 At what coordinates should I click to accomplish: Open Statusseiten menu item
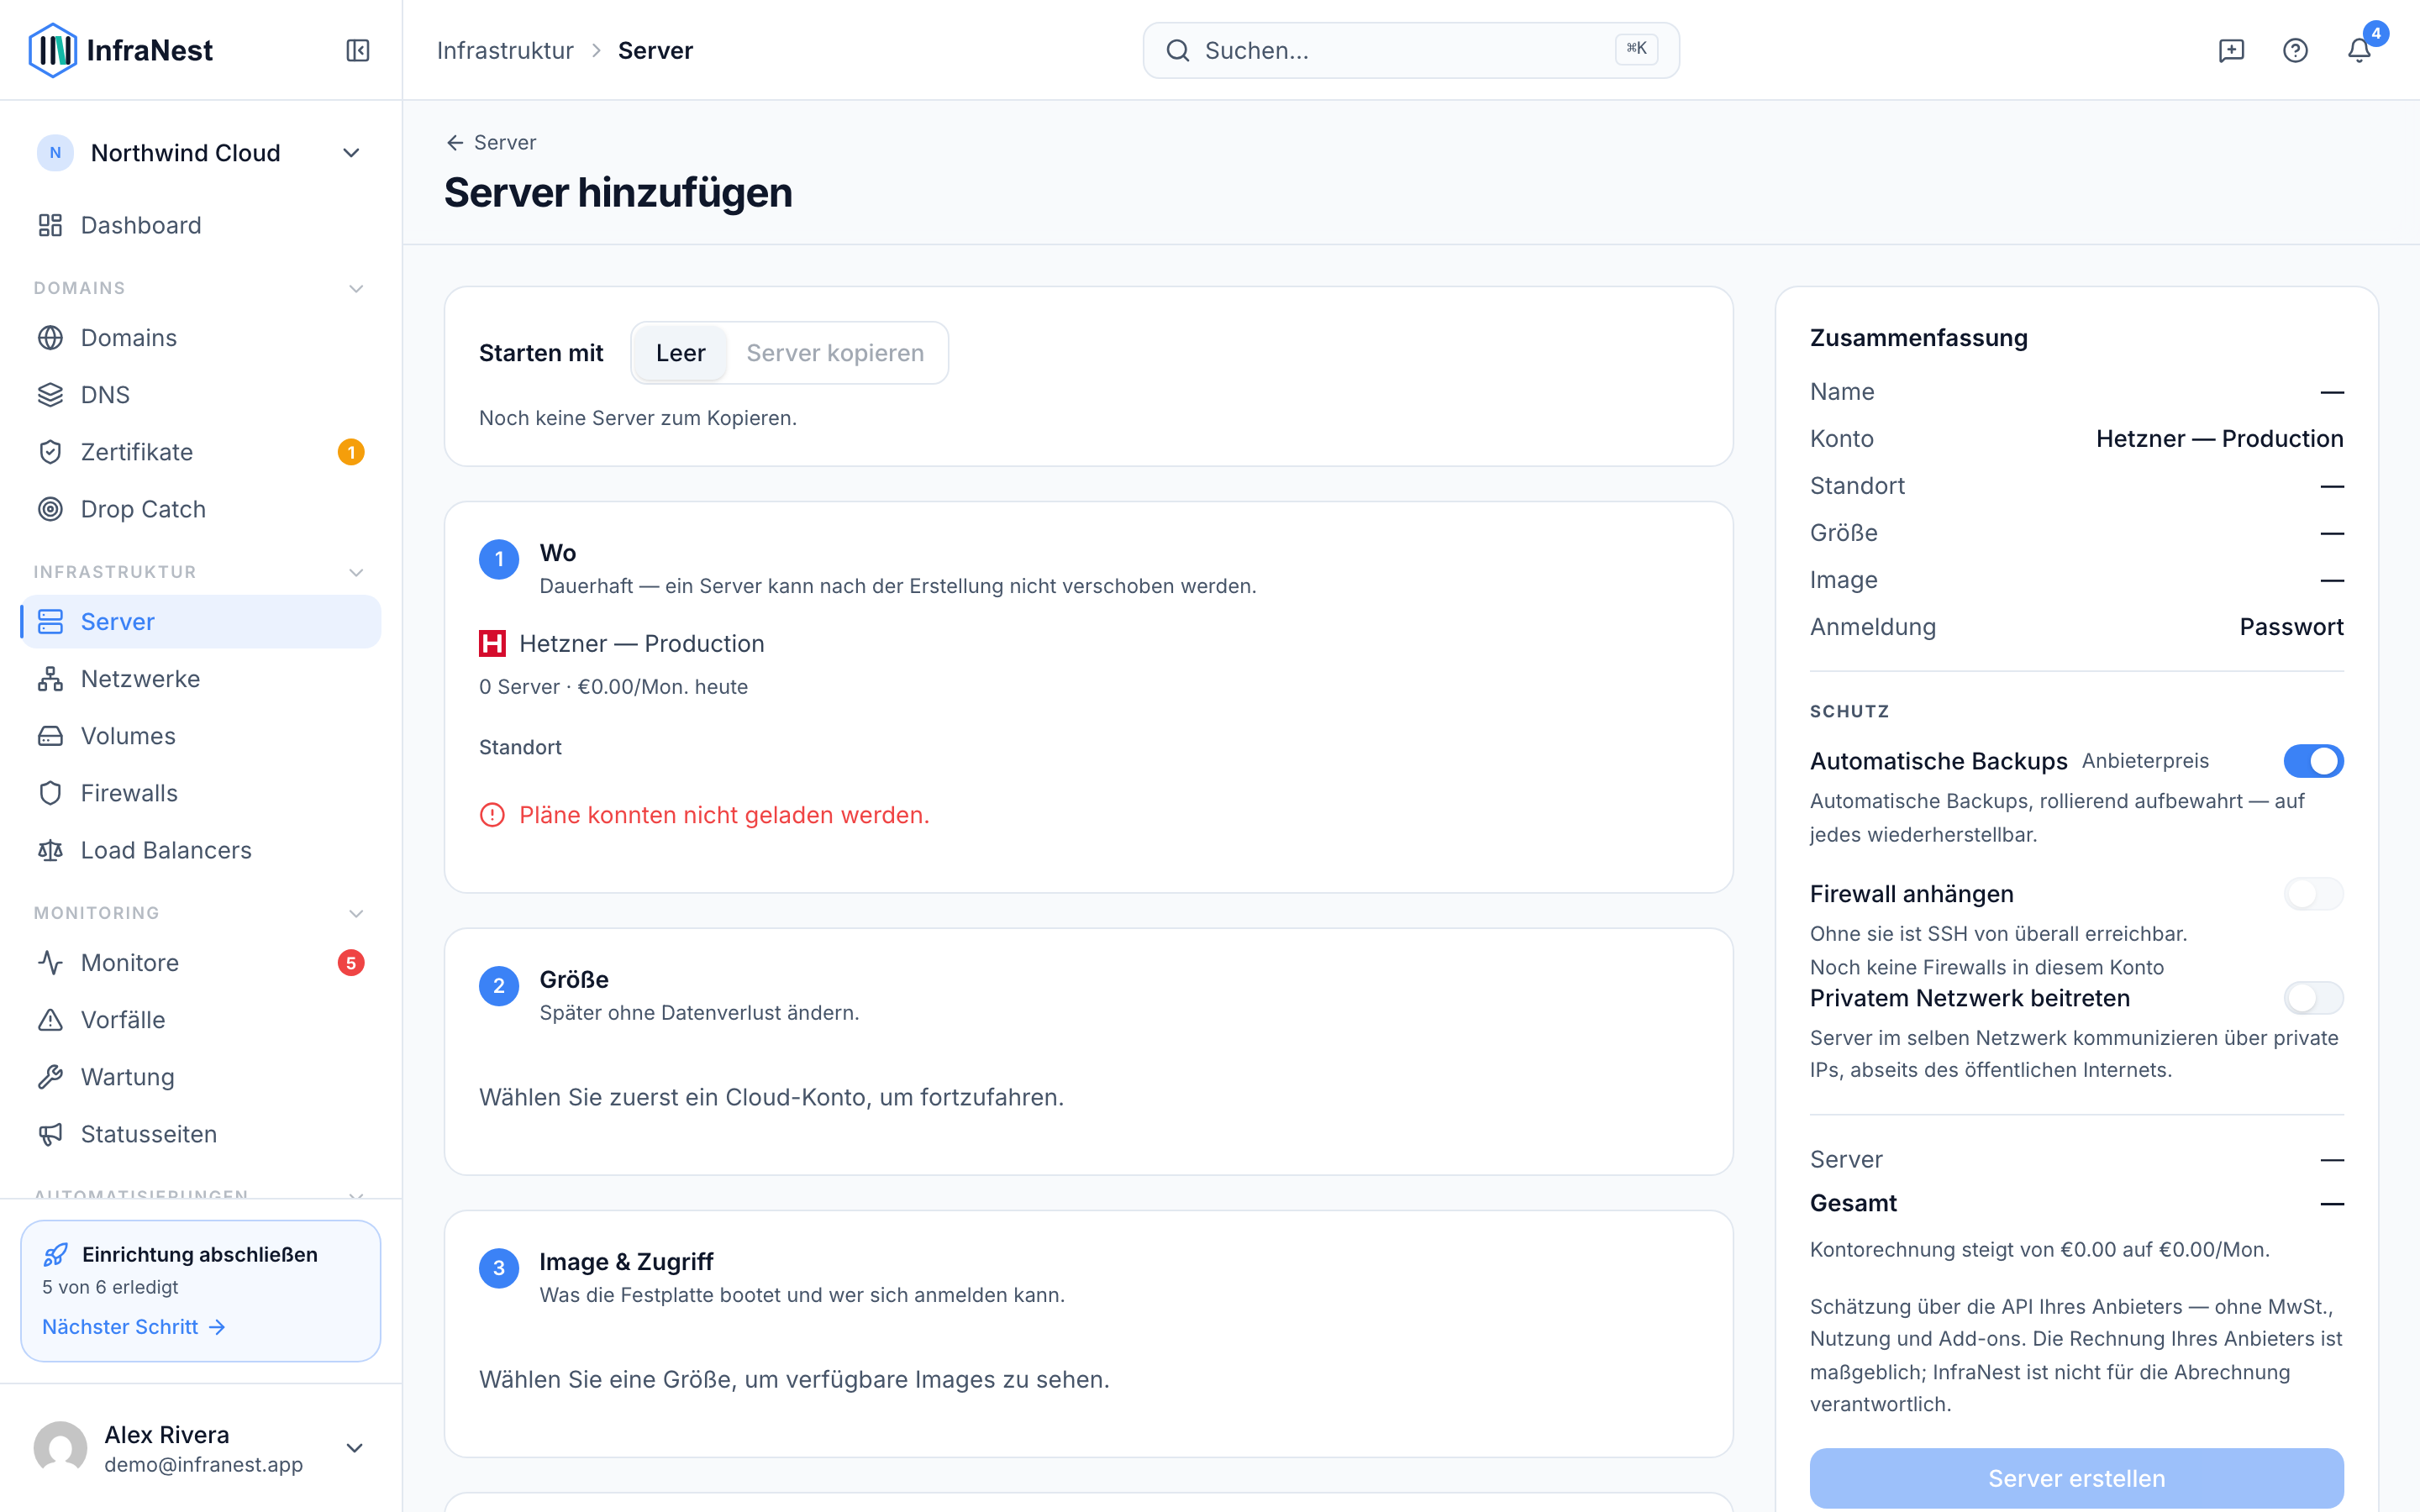click(200, 1134)
